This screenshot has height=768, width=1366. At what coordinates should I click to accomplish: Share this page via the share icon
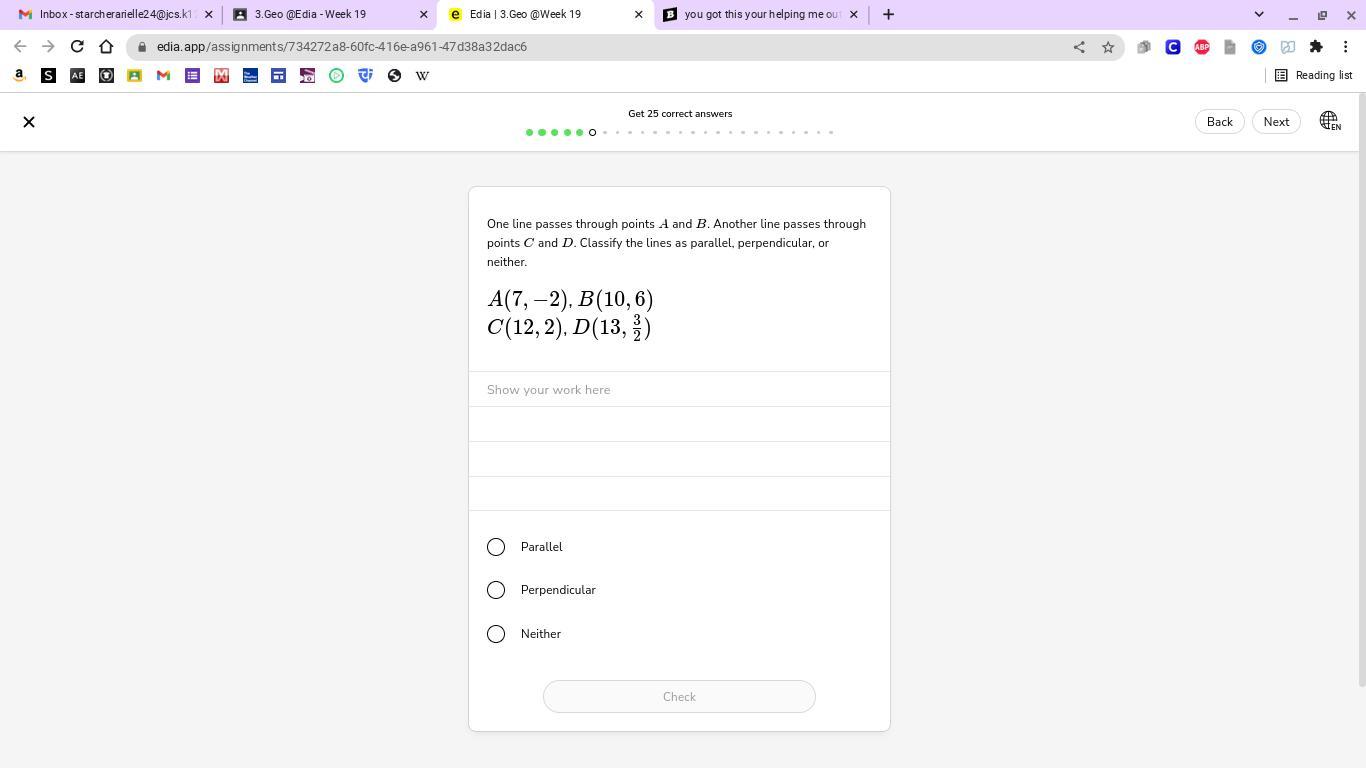(1079, 47)
